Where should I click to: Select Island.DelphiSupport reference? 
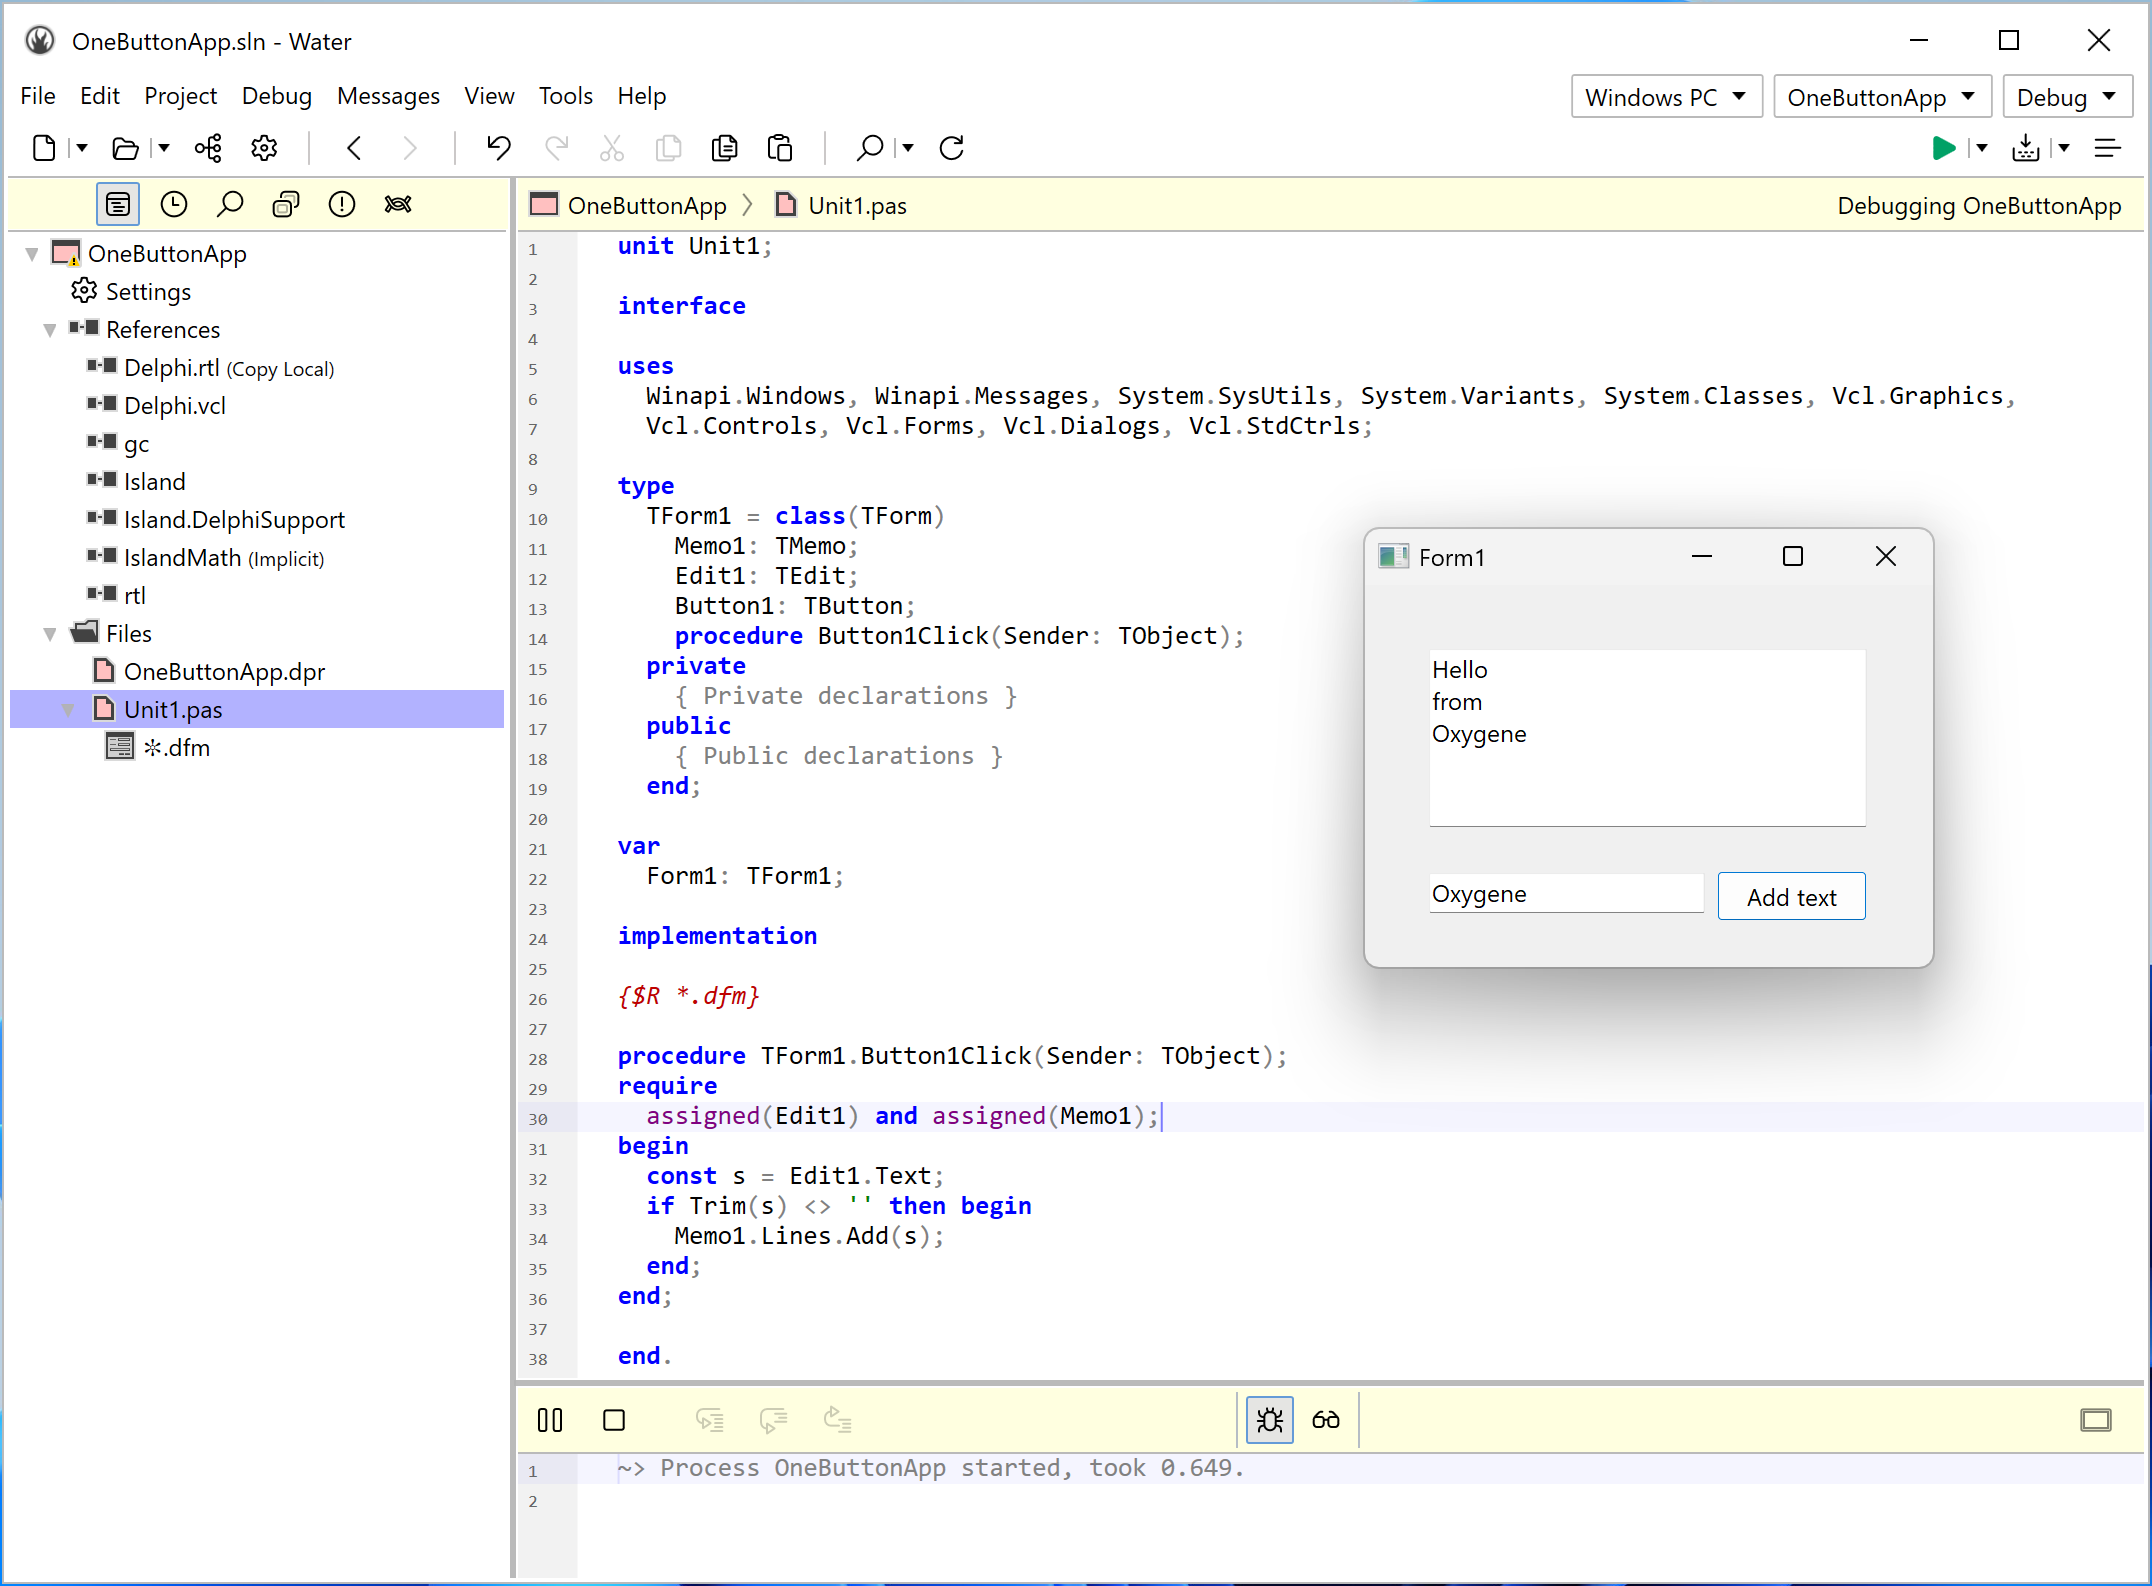tap(234, 520)
